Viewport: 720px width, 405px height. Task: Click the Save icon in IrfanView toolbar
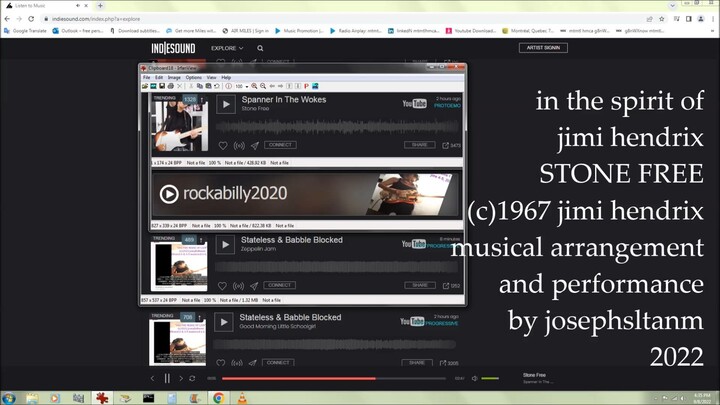[x=162, y=86]
